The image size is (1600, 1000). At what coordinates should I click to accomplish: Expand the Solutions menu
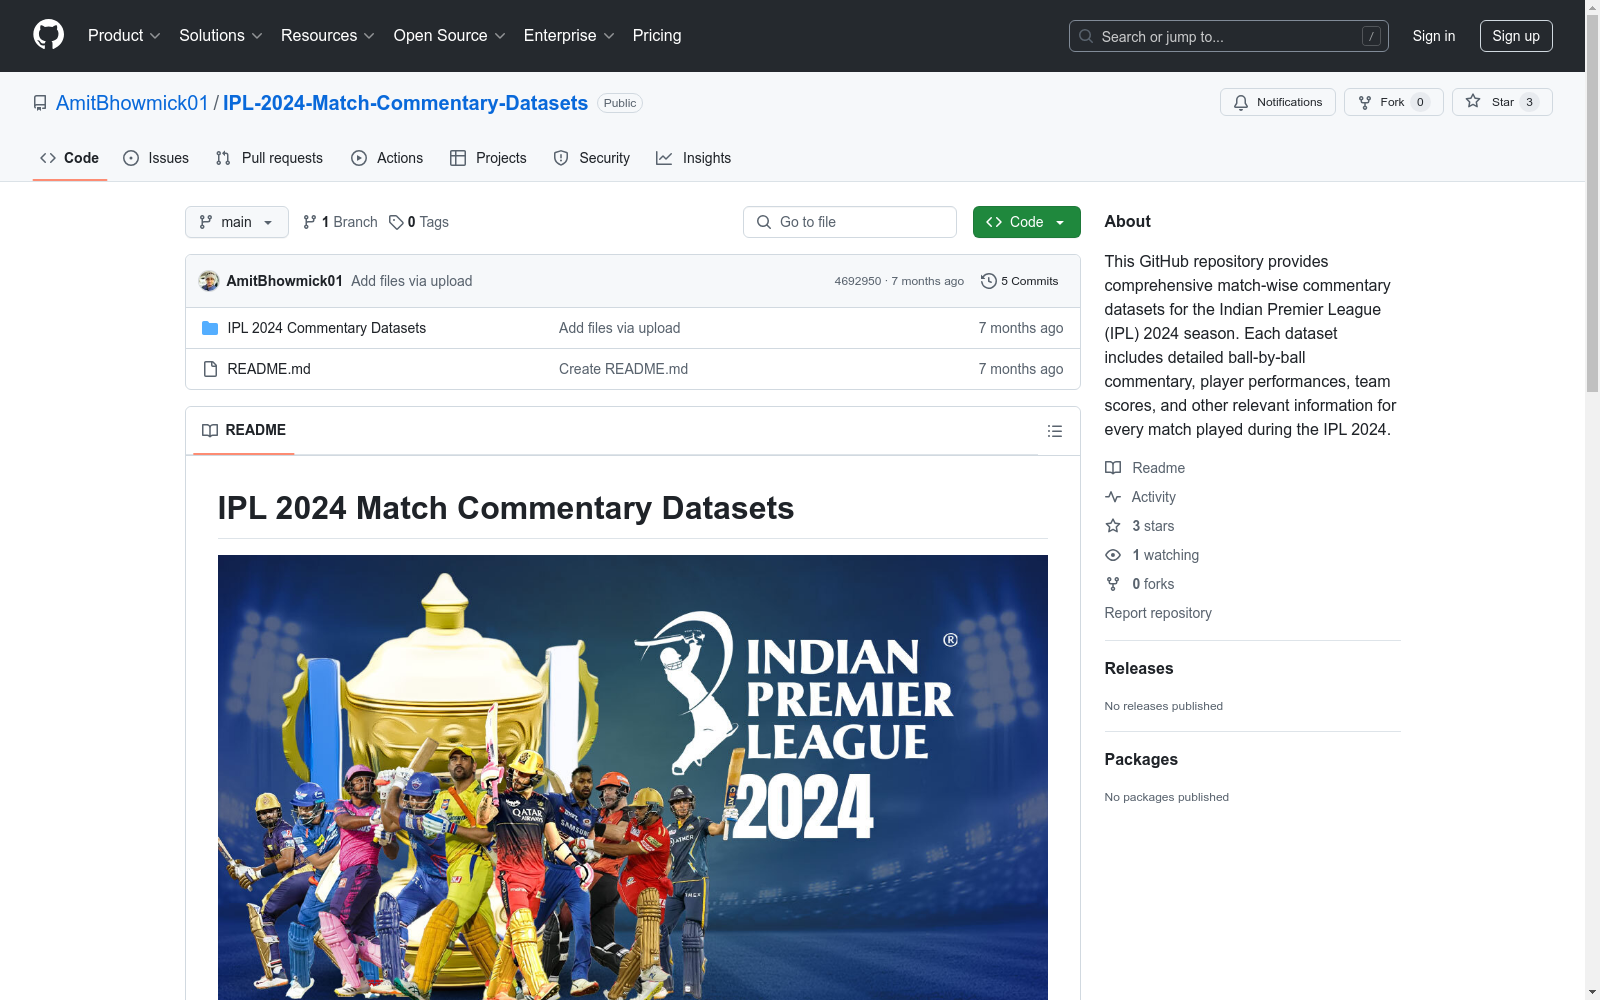[221, 35]
